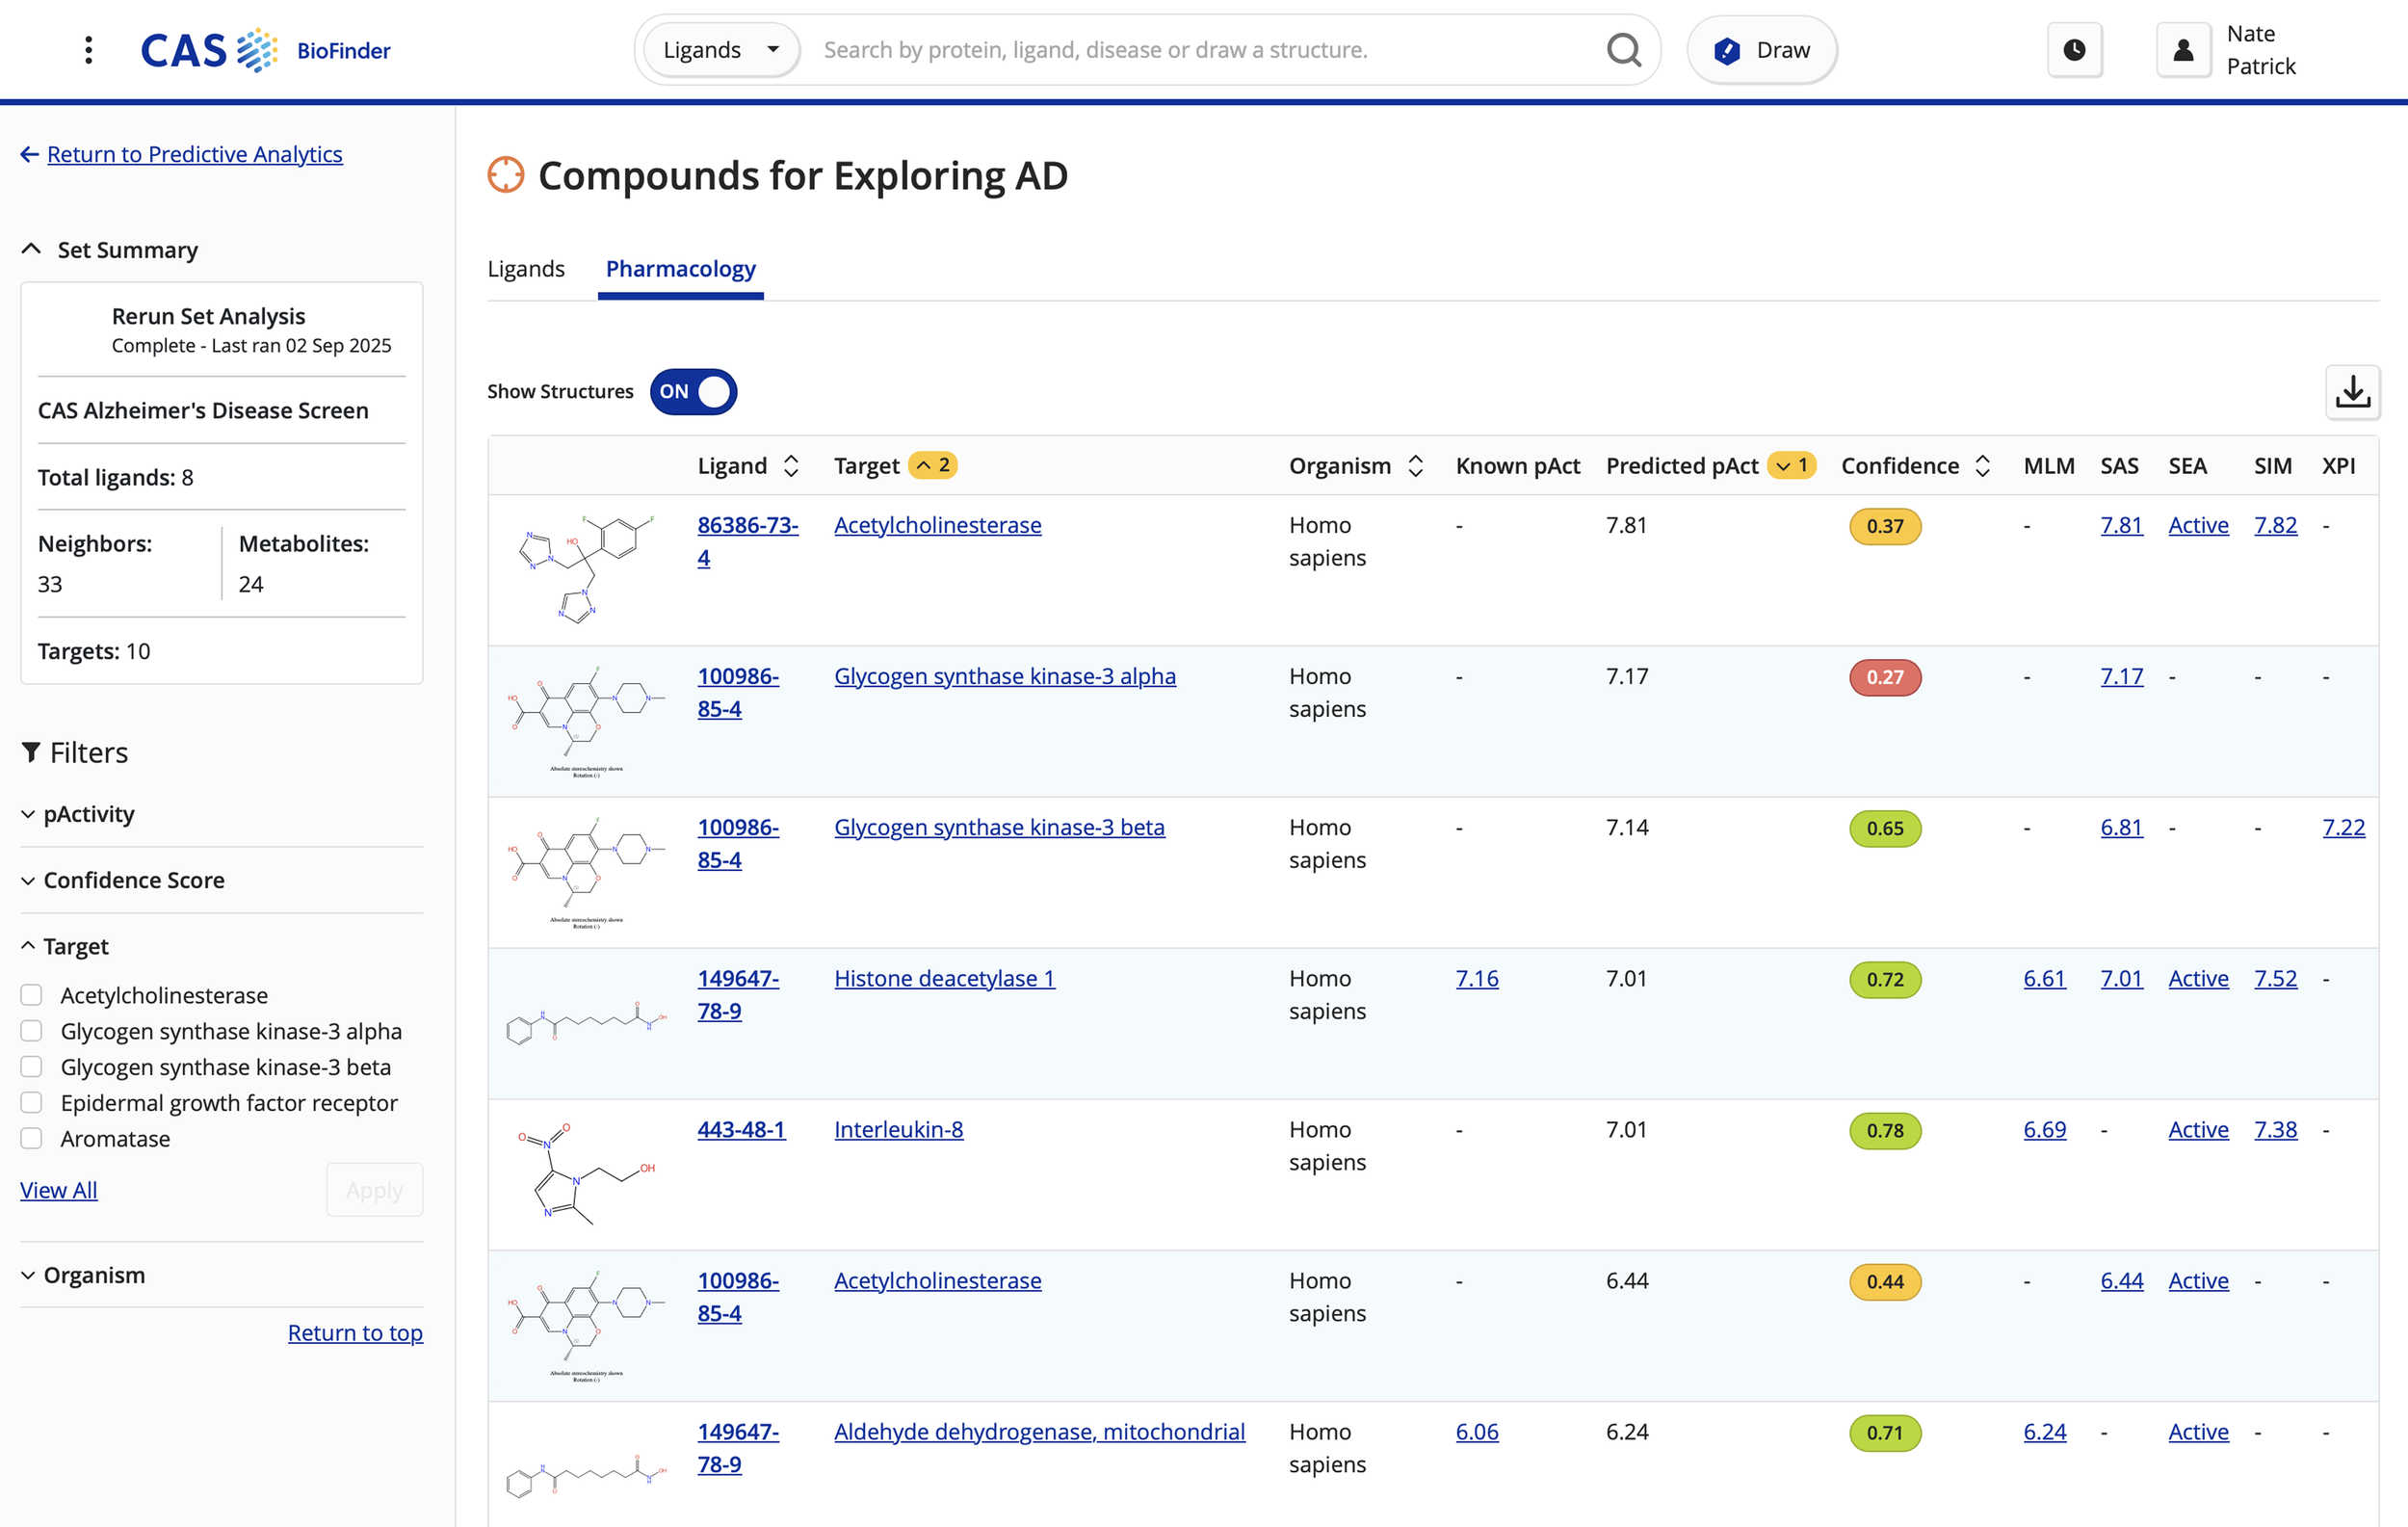Click the user profile icon
Viewport: 2408px width, 1527px height.
point(2182,49)
